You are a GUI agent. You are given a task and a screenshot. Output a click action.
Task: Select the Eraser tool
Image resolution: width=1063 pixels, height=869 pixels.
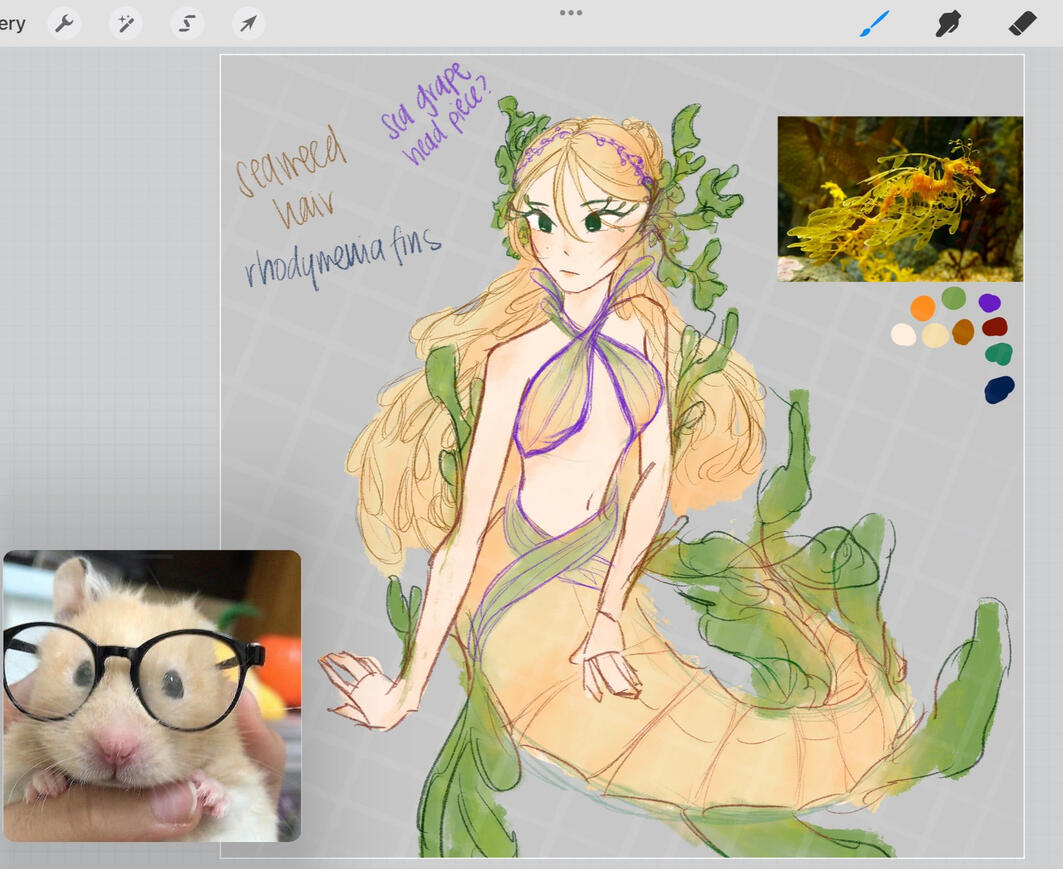coord(1022,24)
